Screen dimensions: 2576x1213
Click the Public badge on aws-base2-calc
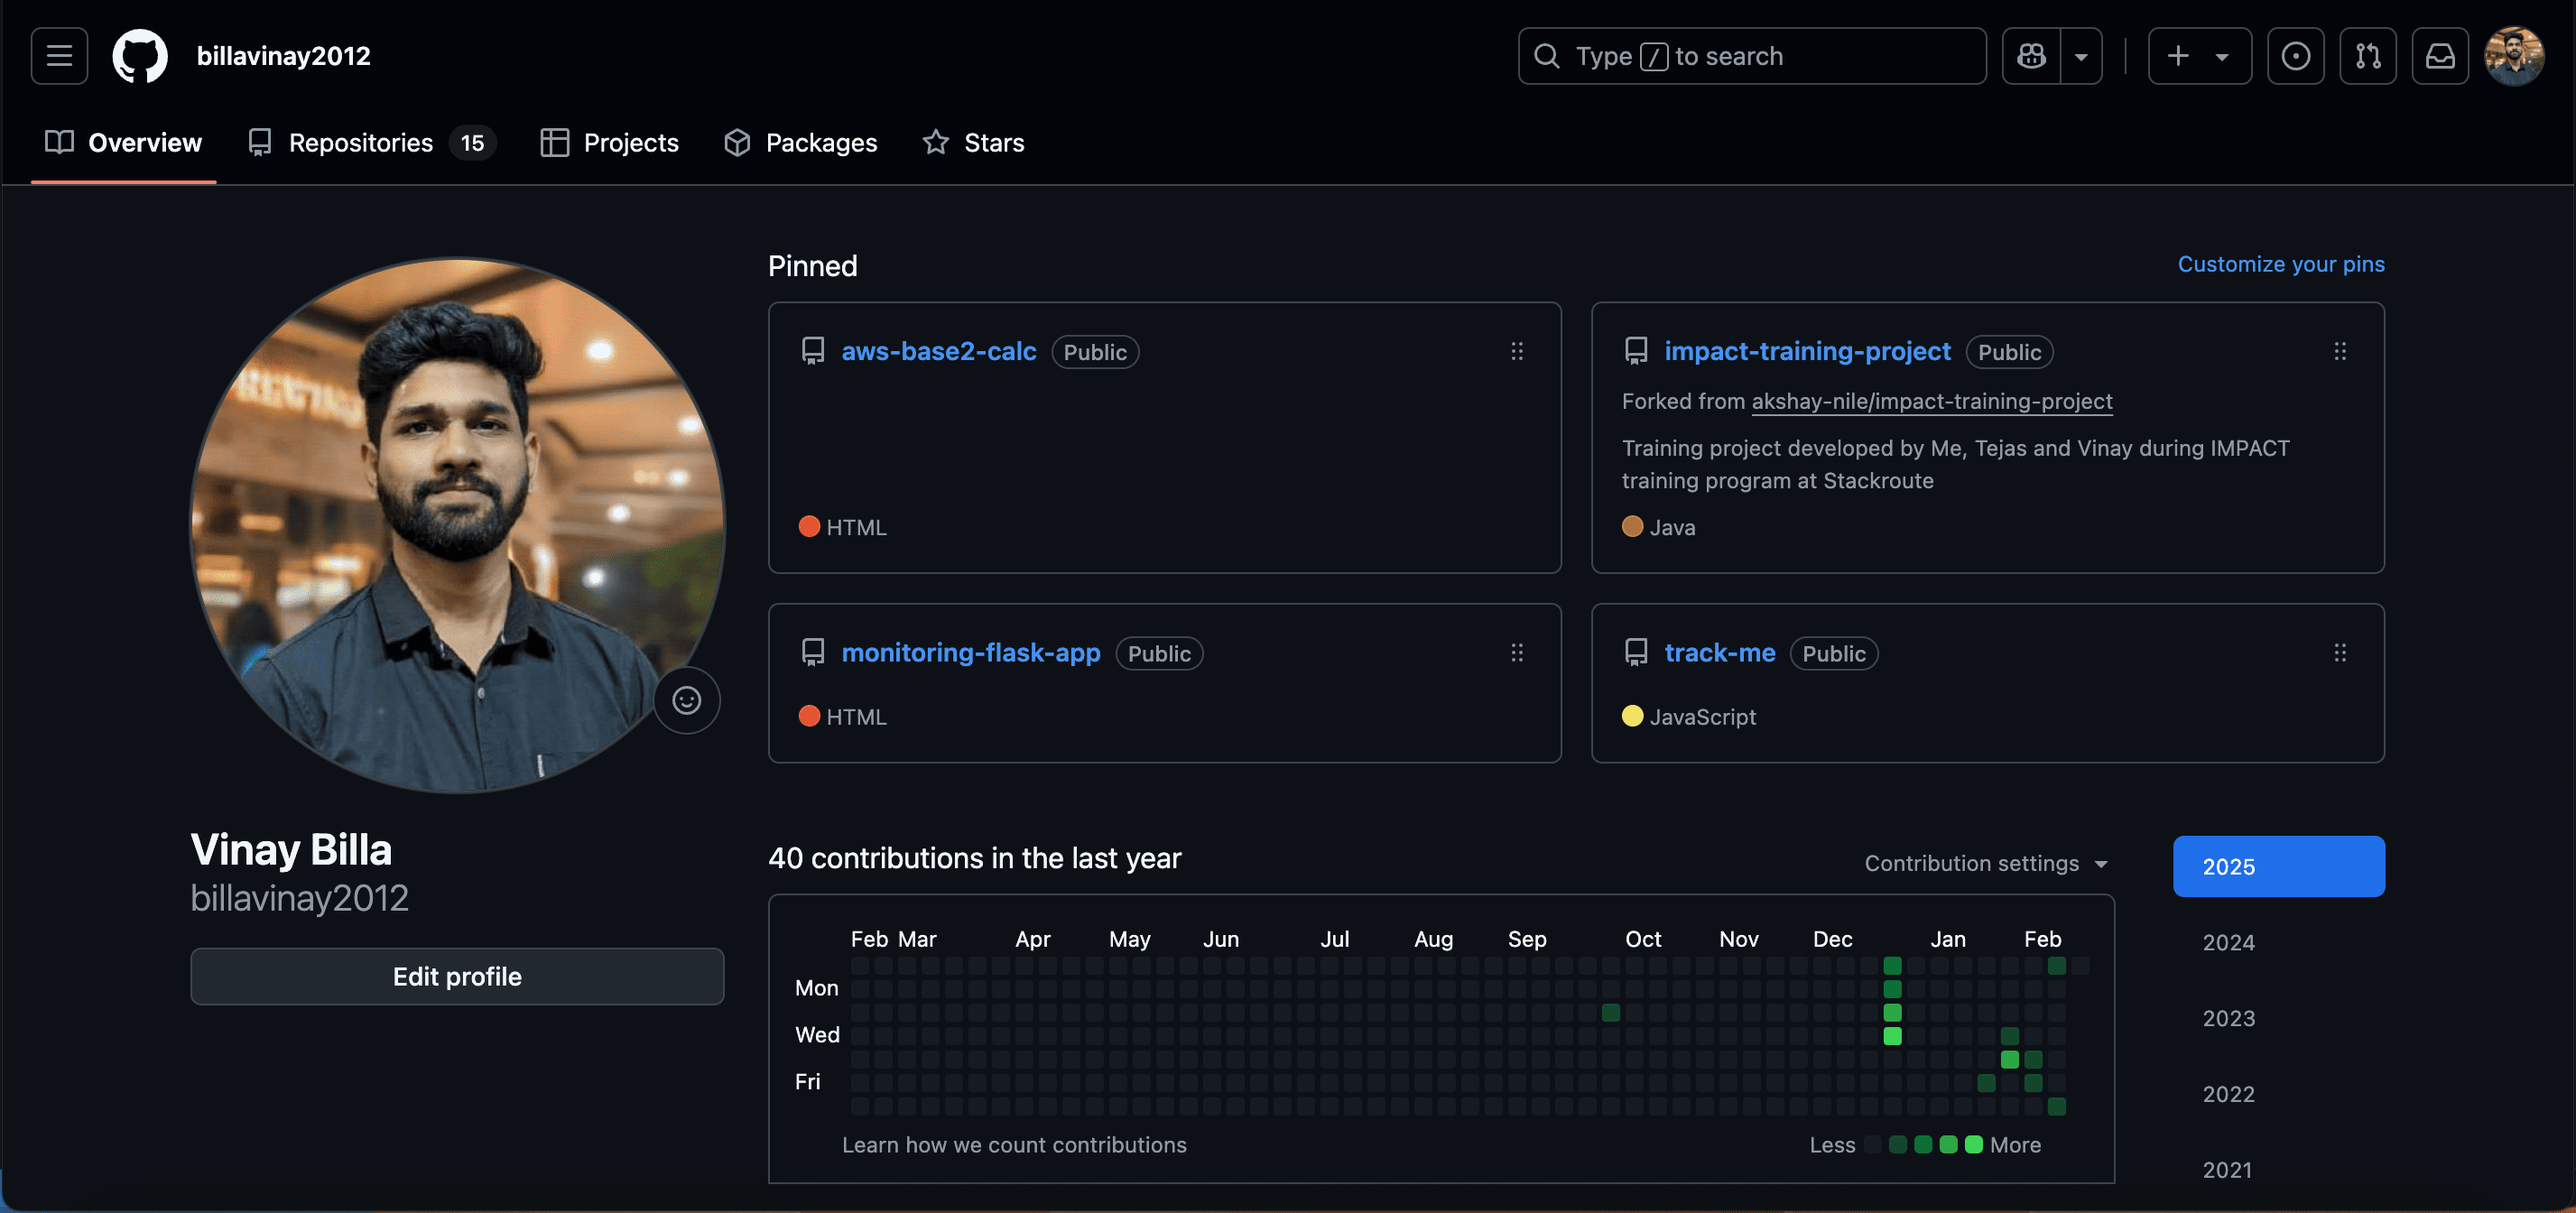coord(1095,352)
